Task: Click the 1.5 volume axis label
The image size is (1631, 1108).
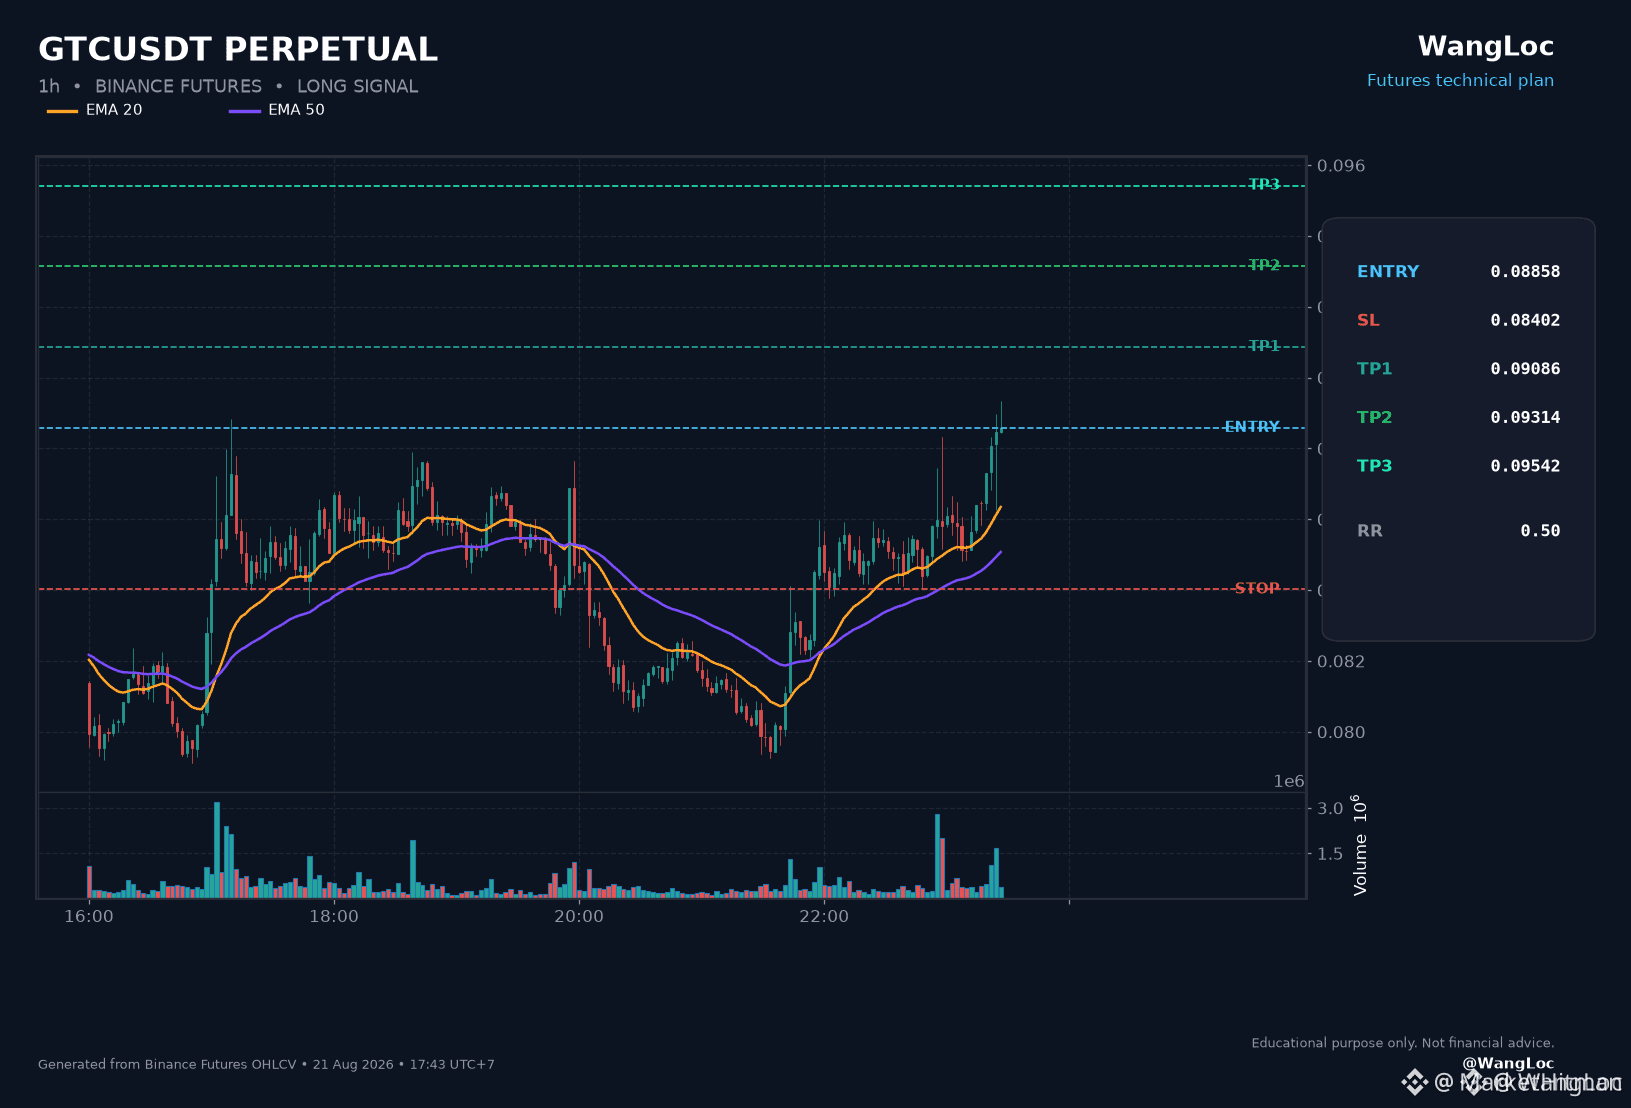Action: coord(1330,854)
